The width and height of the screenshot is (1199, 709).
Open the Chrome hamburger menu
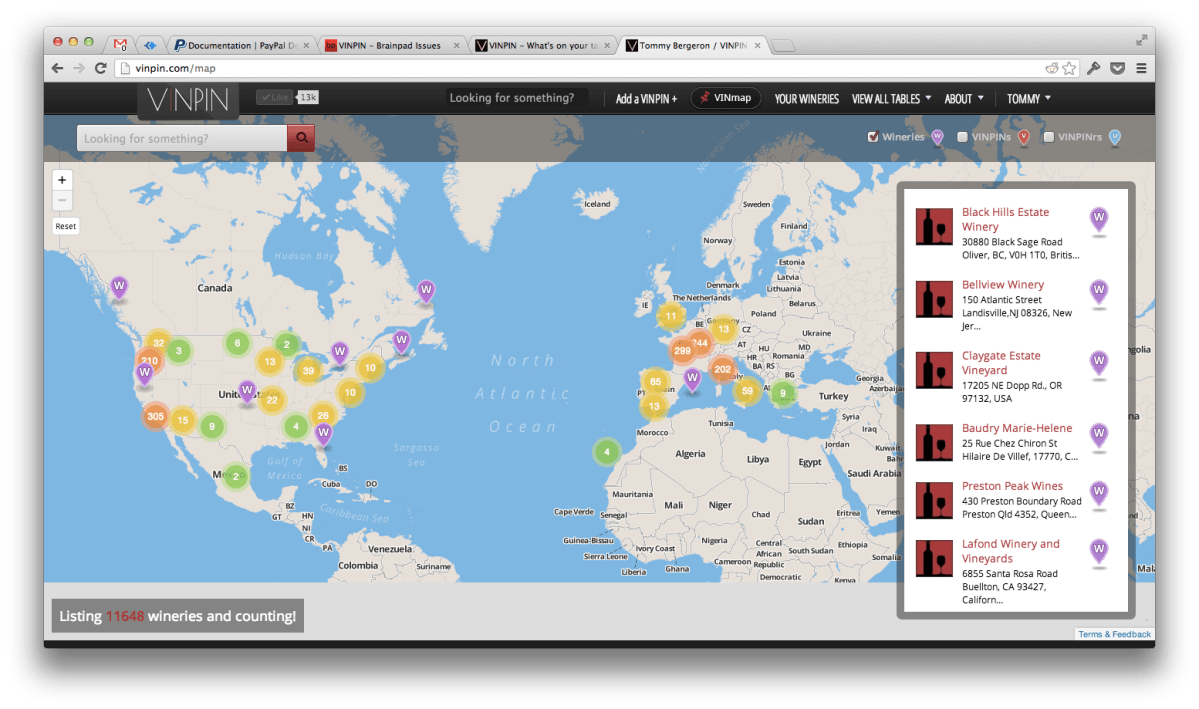1141,68
